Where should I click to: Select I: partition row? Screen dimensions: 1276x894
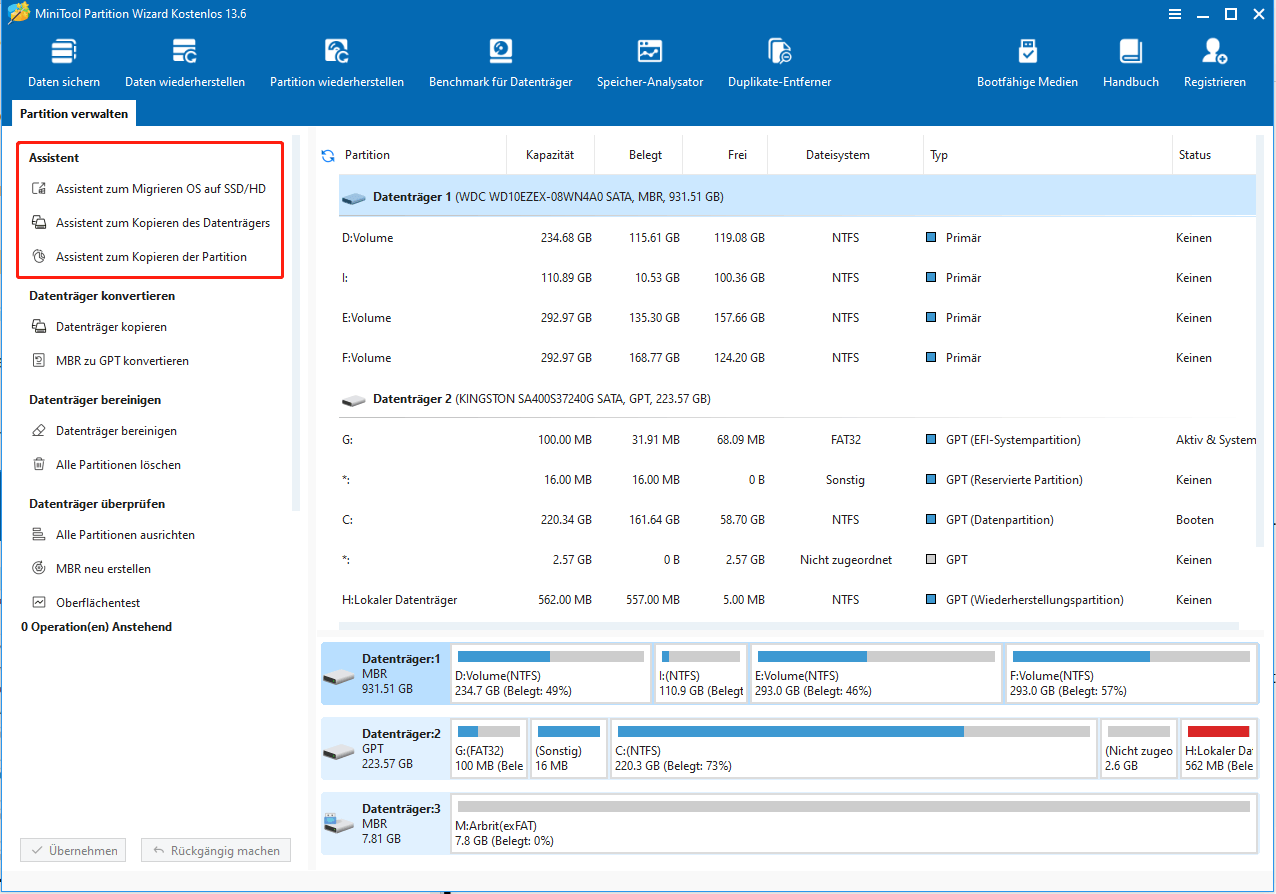tap(797, 278)
